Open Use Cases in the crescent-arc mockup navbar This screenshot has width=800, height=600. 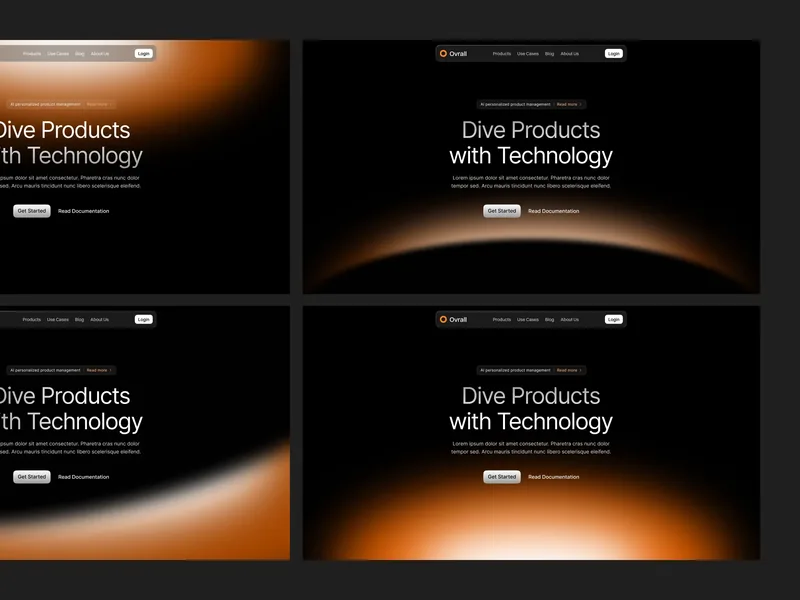tap(528, 54)
